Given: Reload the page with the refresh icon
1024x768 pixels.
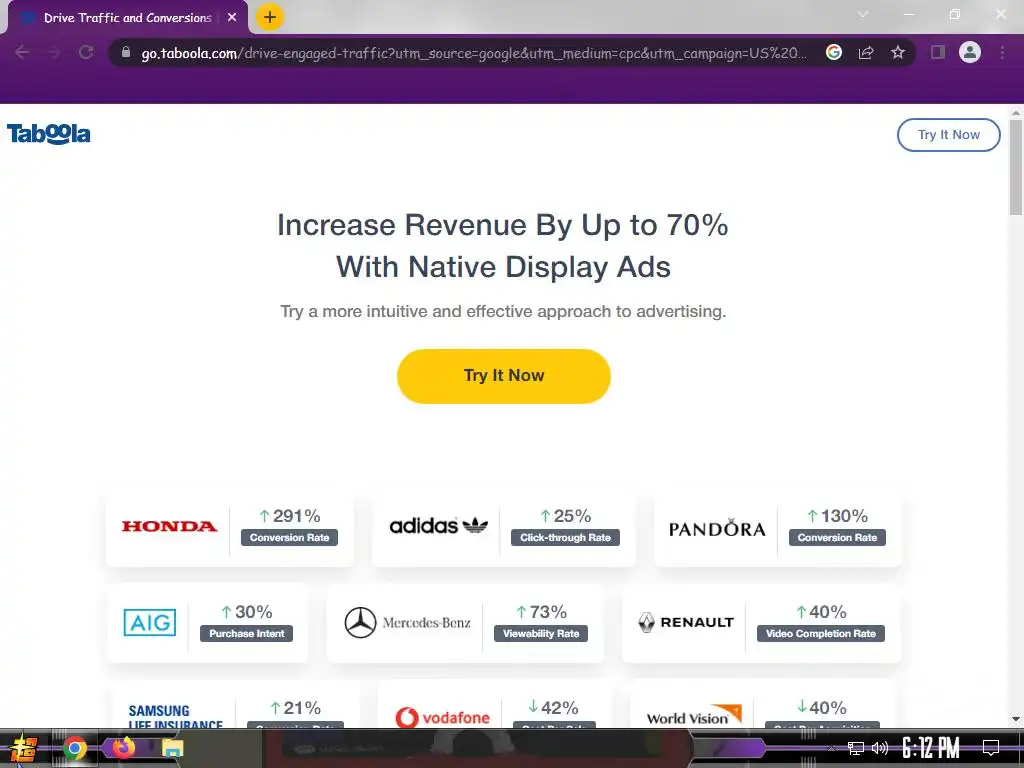Looking at the screenshot, I should coord(86,52).
